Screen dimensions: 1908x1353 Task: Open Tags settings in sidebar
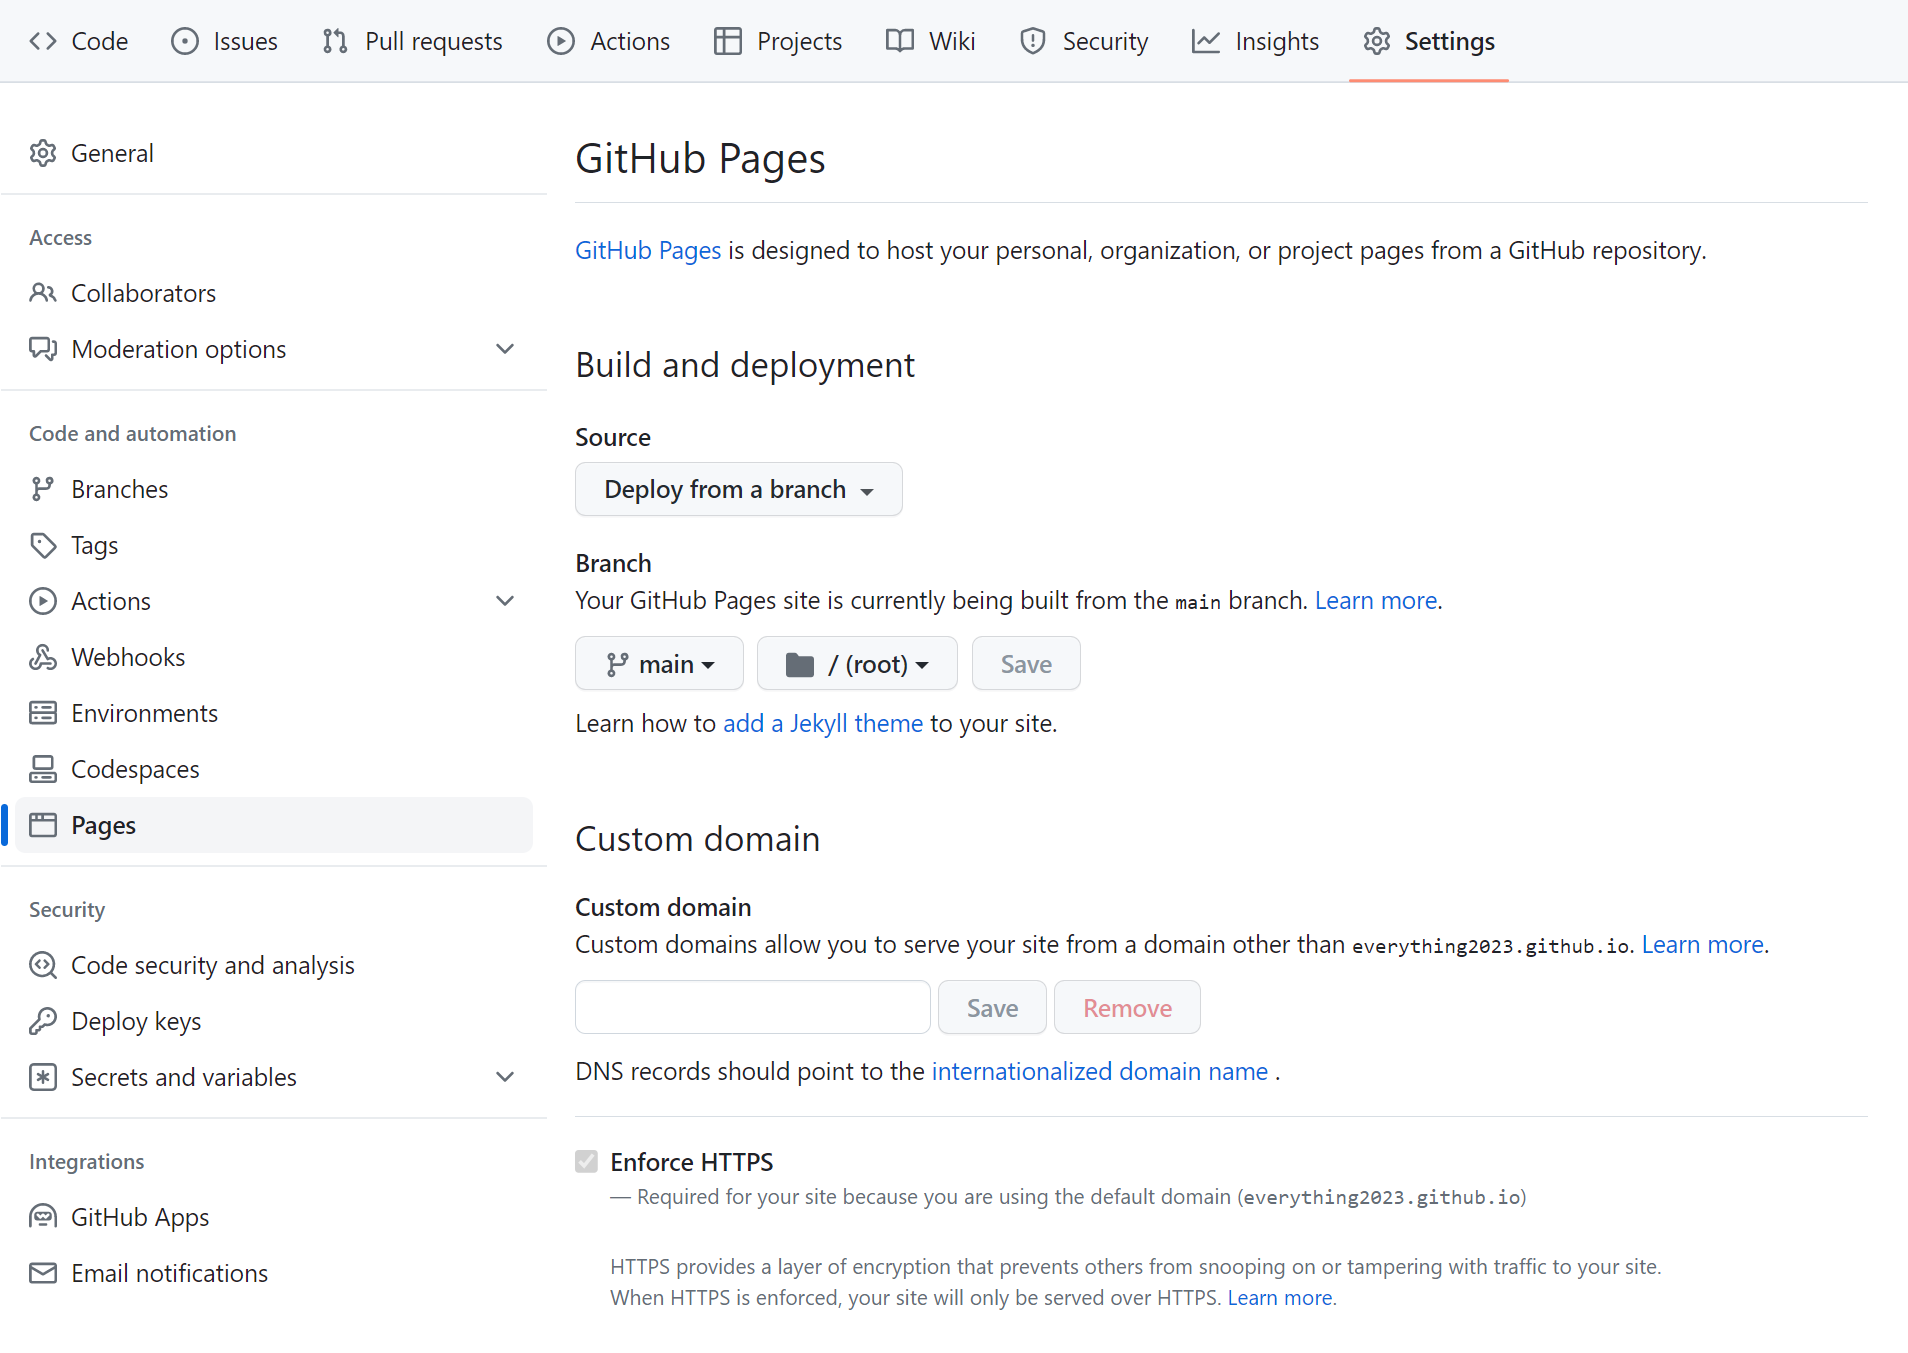[274, 545]
